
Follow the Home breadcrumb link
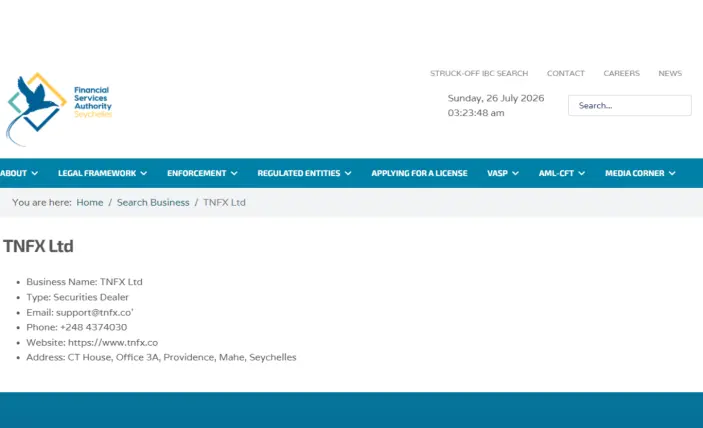[x=90, y=203]
